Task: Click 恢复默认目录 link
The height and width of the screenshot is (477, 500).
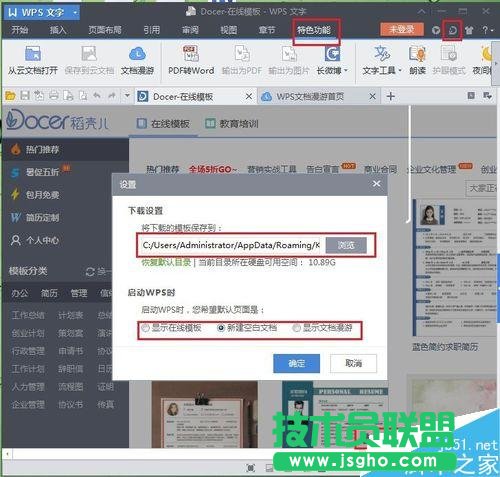Action: point(166,262)
